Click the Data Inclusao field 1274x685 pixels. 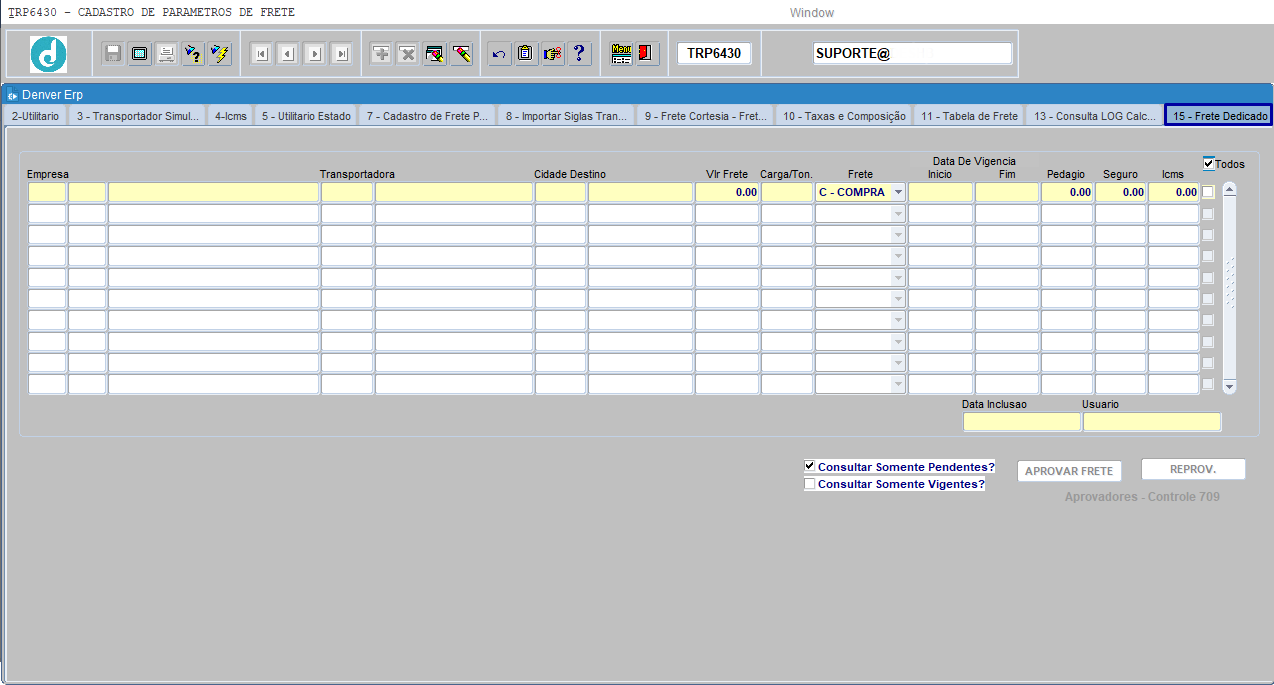point(1022,422)
